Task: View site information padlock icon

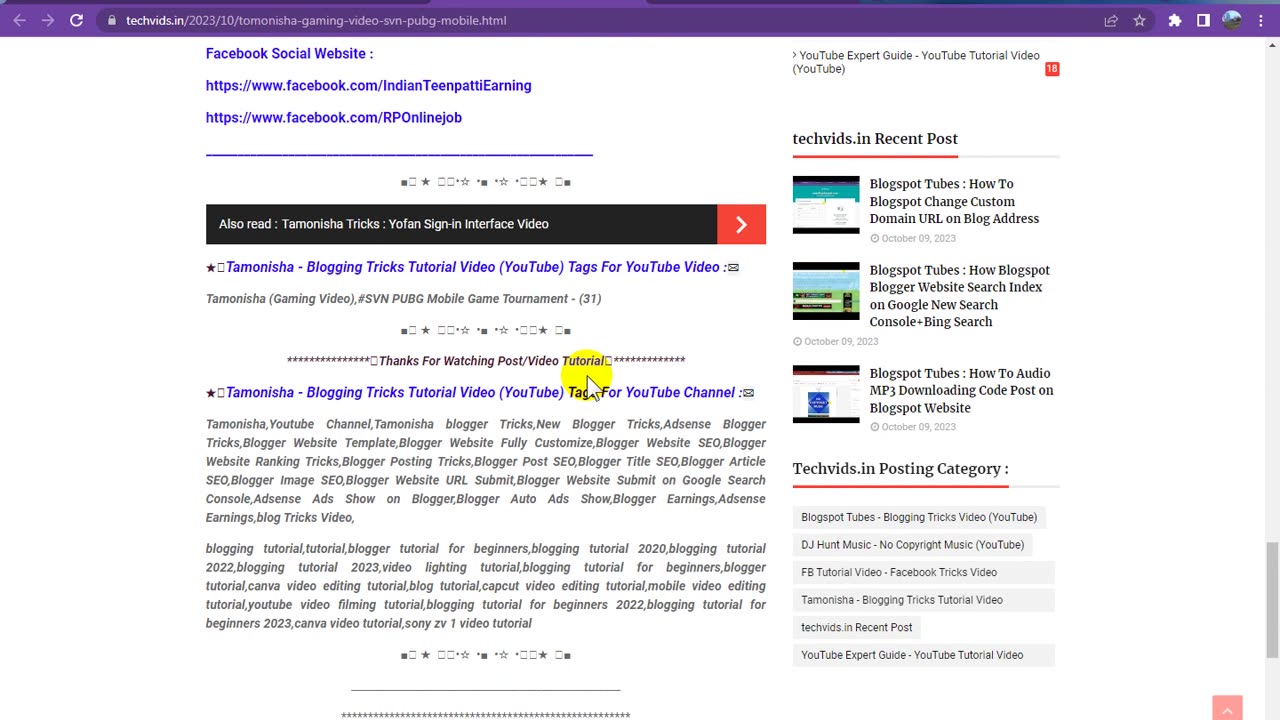Action: tap(111, 20)
